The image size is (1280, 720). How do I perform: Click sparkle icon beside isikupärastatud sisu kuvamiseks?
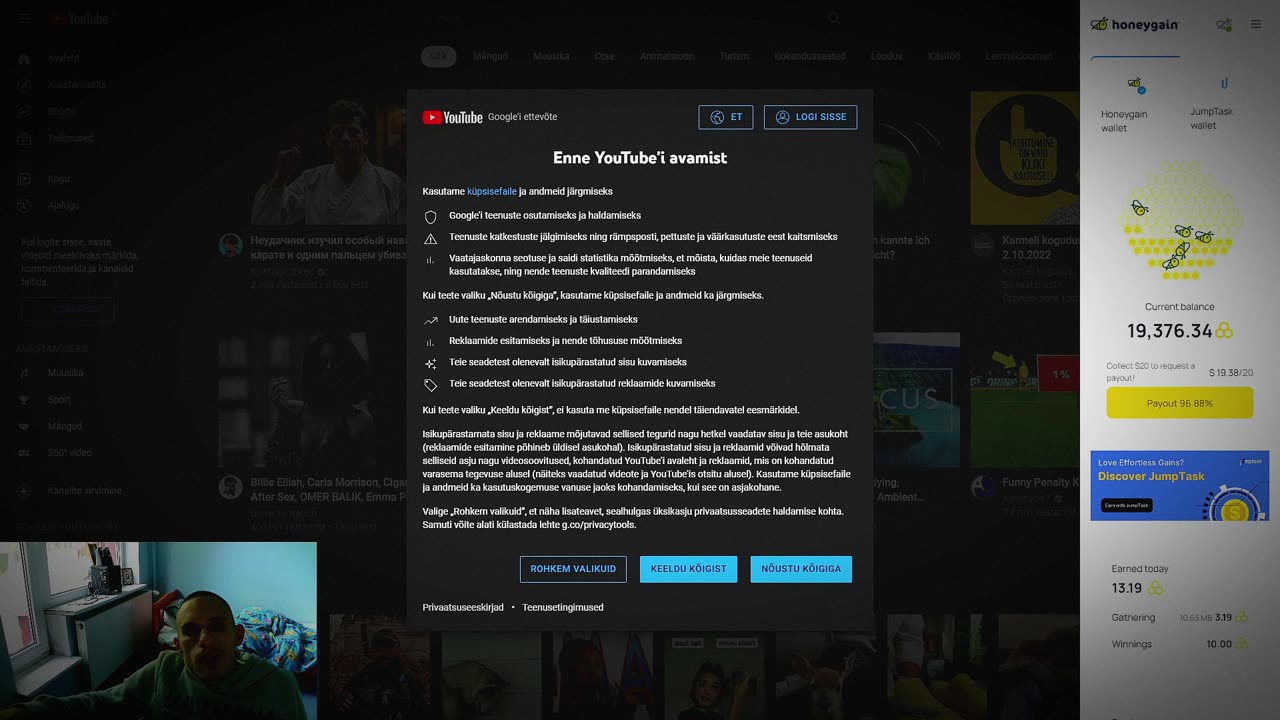pos(431,363)
